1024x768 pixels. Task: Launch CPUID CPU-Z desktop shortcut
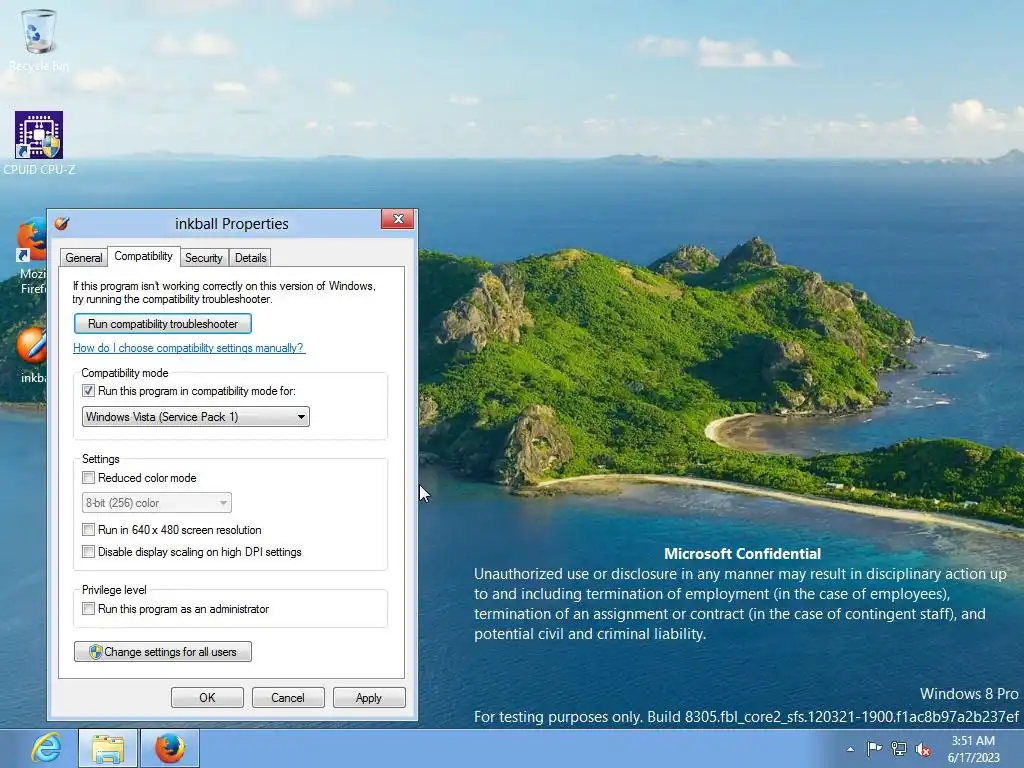click(39, 143)
